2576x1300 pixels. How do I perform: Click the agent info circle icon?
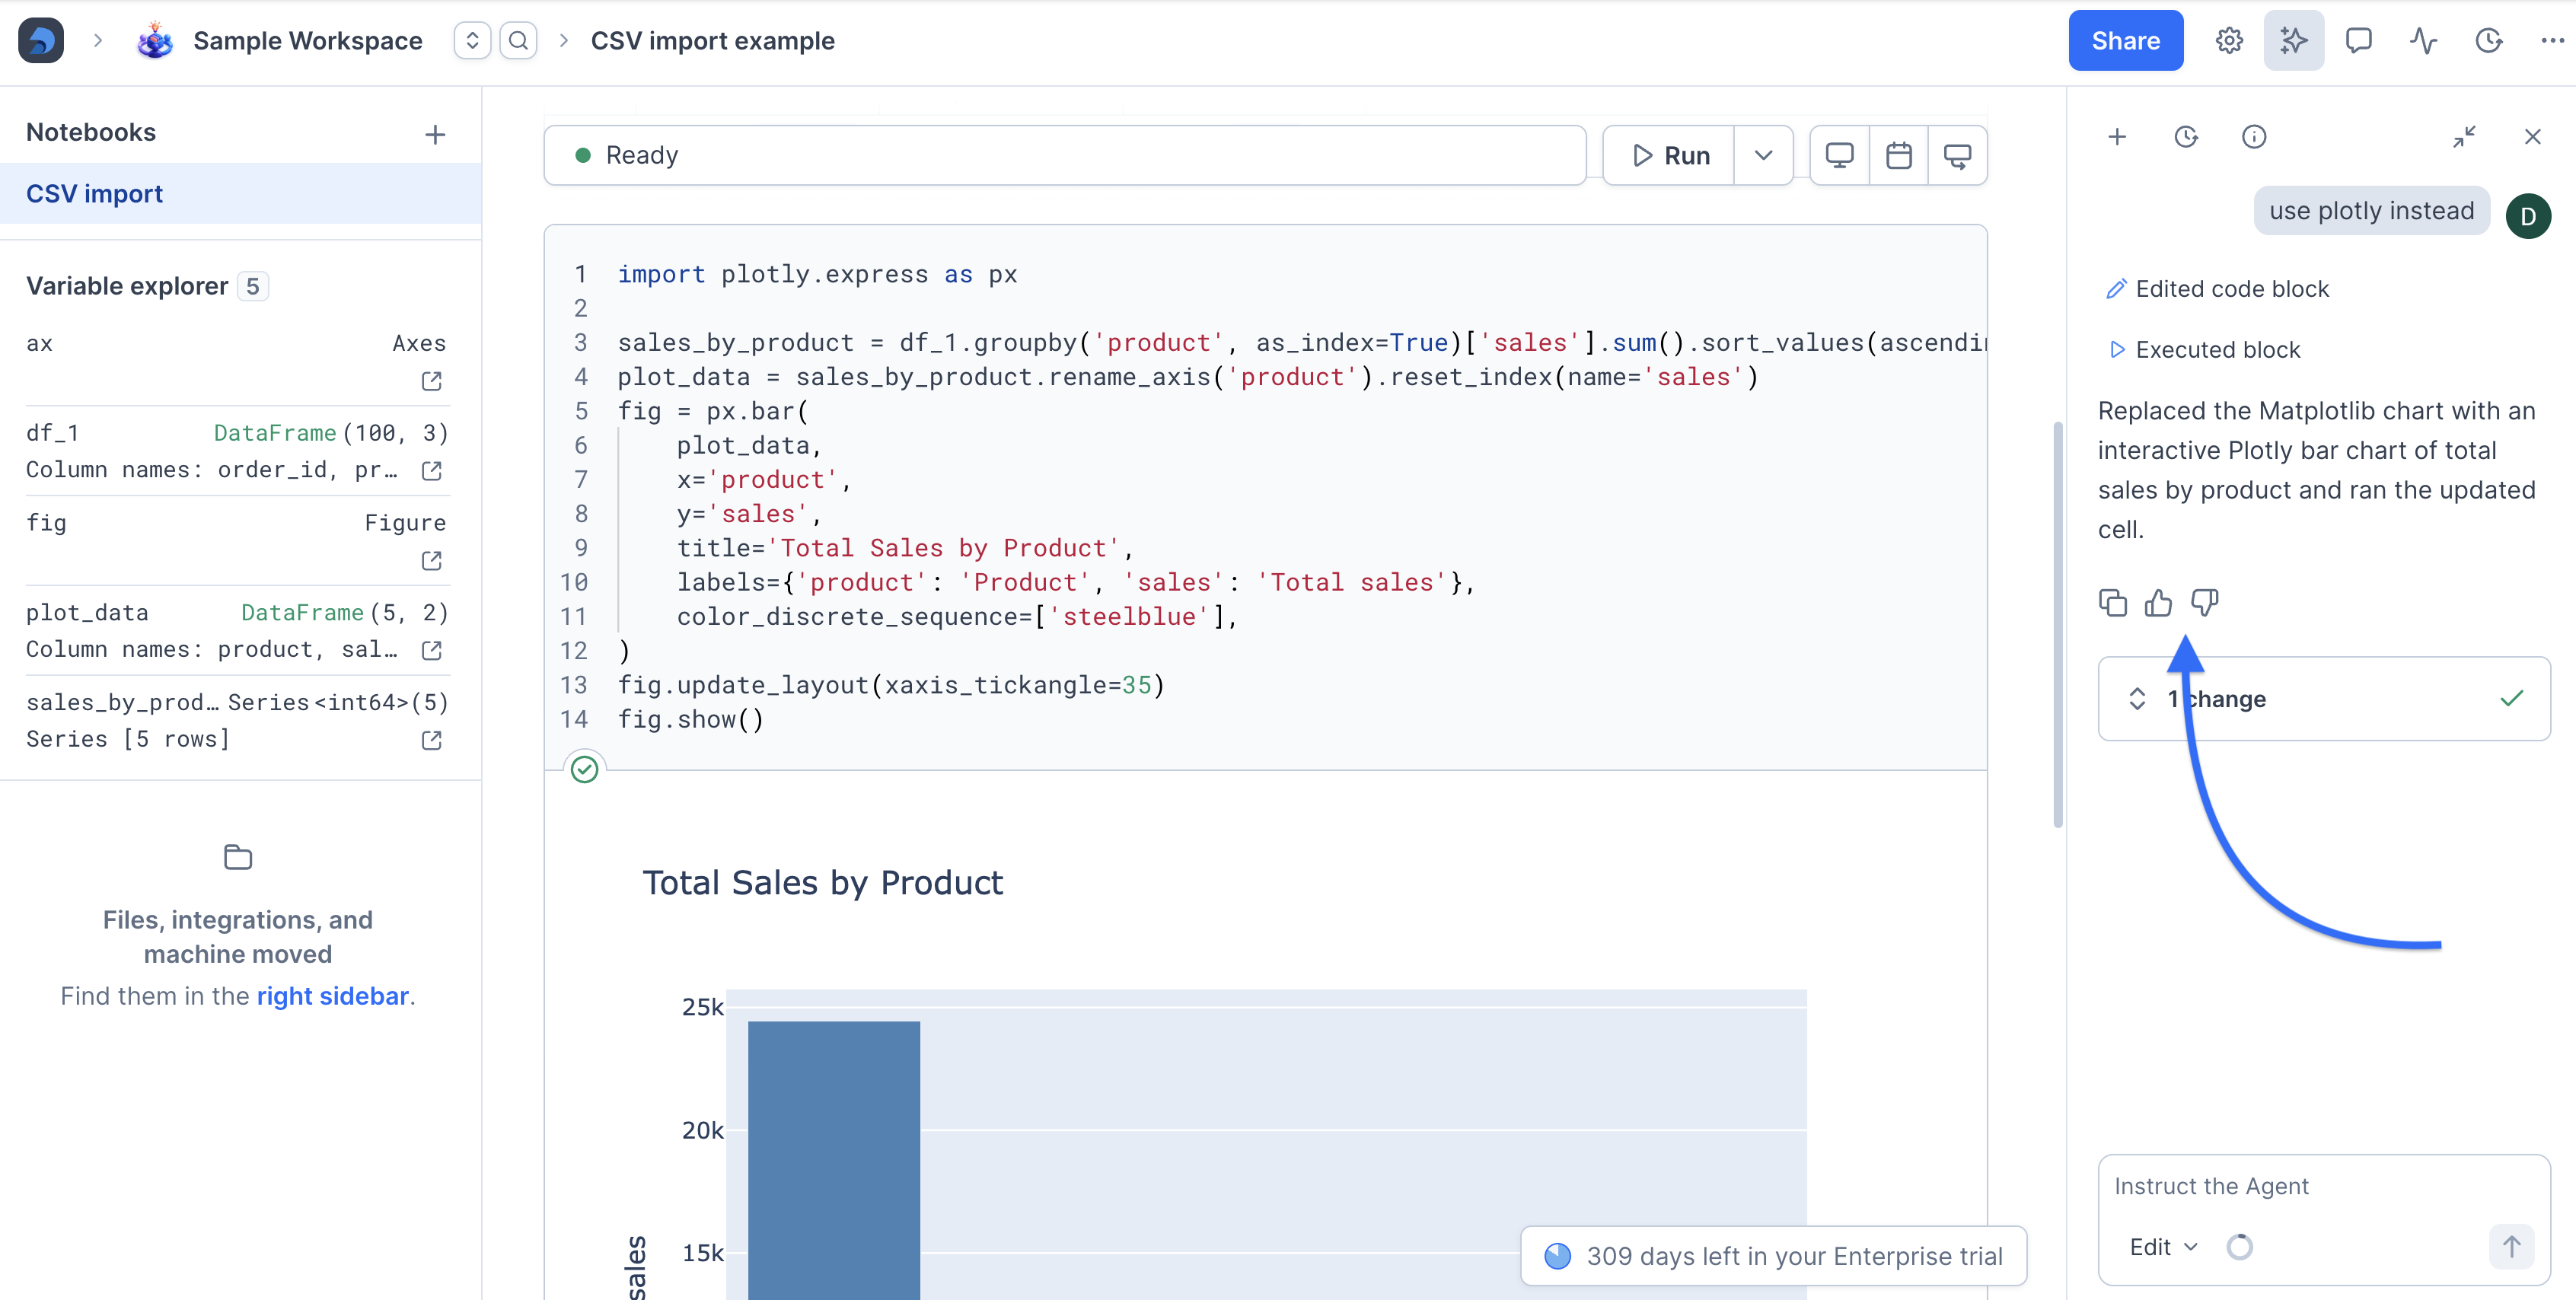pos(2254,137)
